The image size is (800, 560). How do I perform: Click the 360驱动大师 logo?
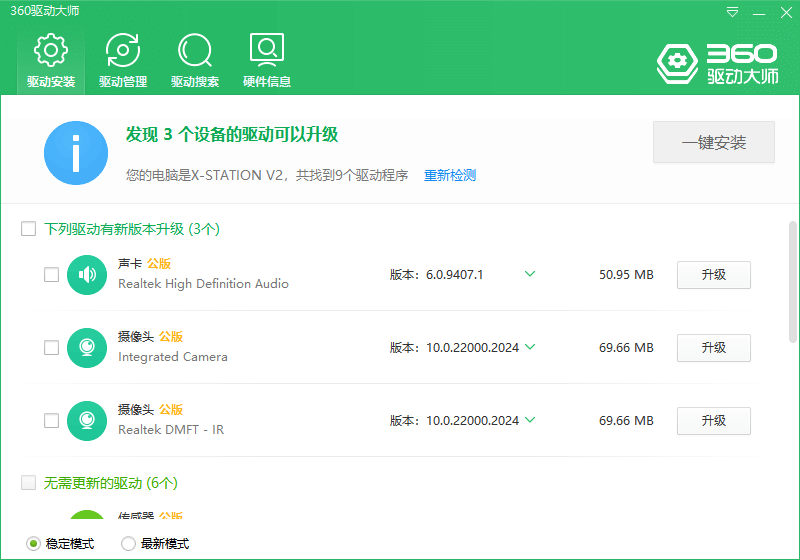click(x=717, y=64)
